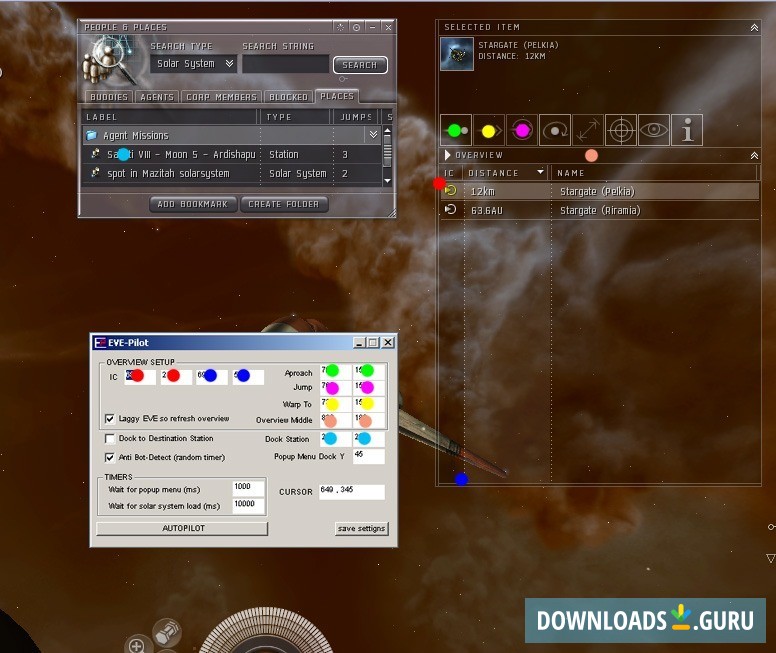
Task: Click the Search String input field
Action: pos(286,64)
